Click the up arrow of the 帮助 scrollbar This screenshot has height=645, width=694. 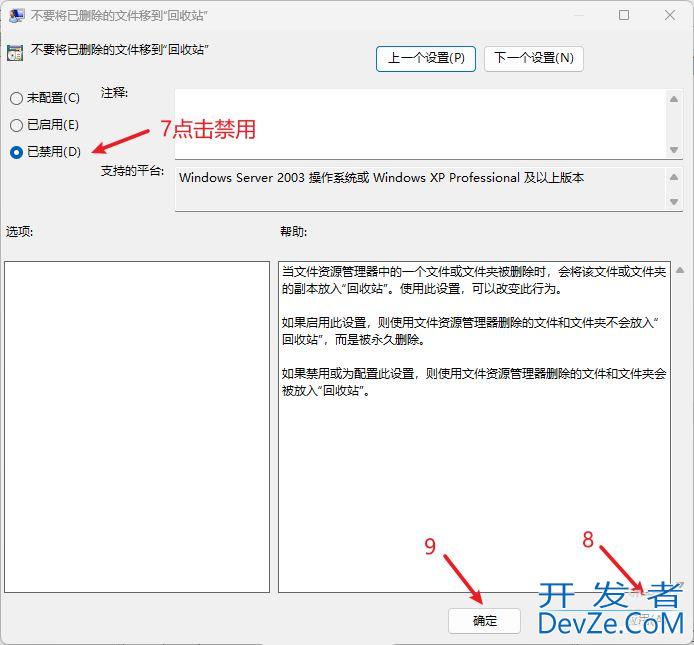(680, 270)
